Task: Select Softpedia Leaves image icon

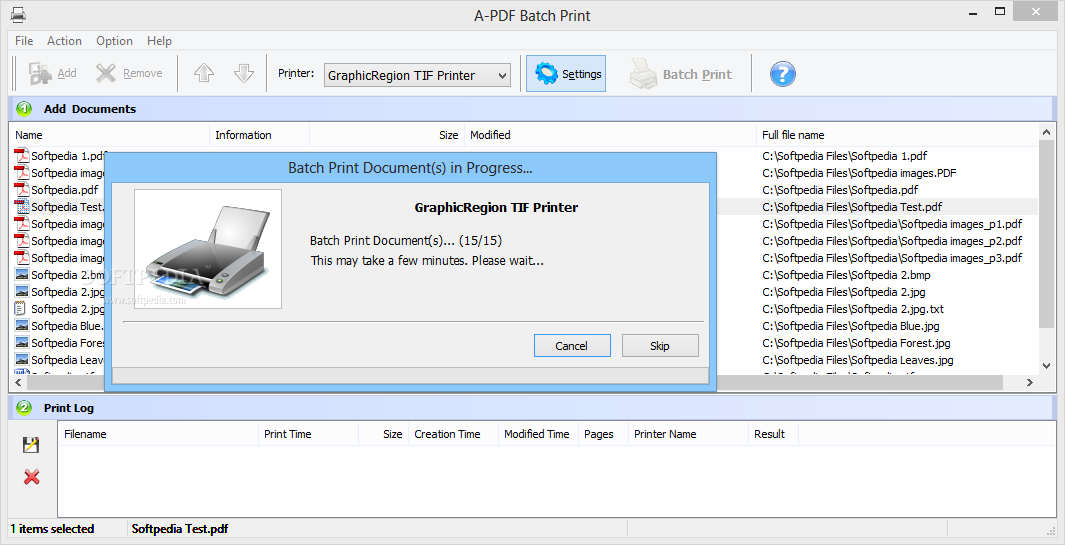Action: (22, 359)
